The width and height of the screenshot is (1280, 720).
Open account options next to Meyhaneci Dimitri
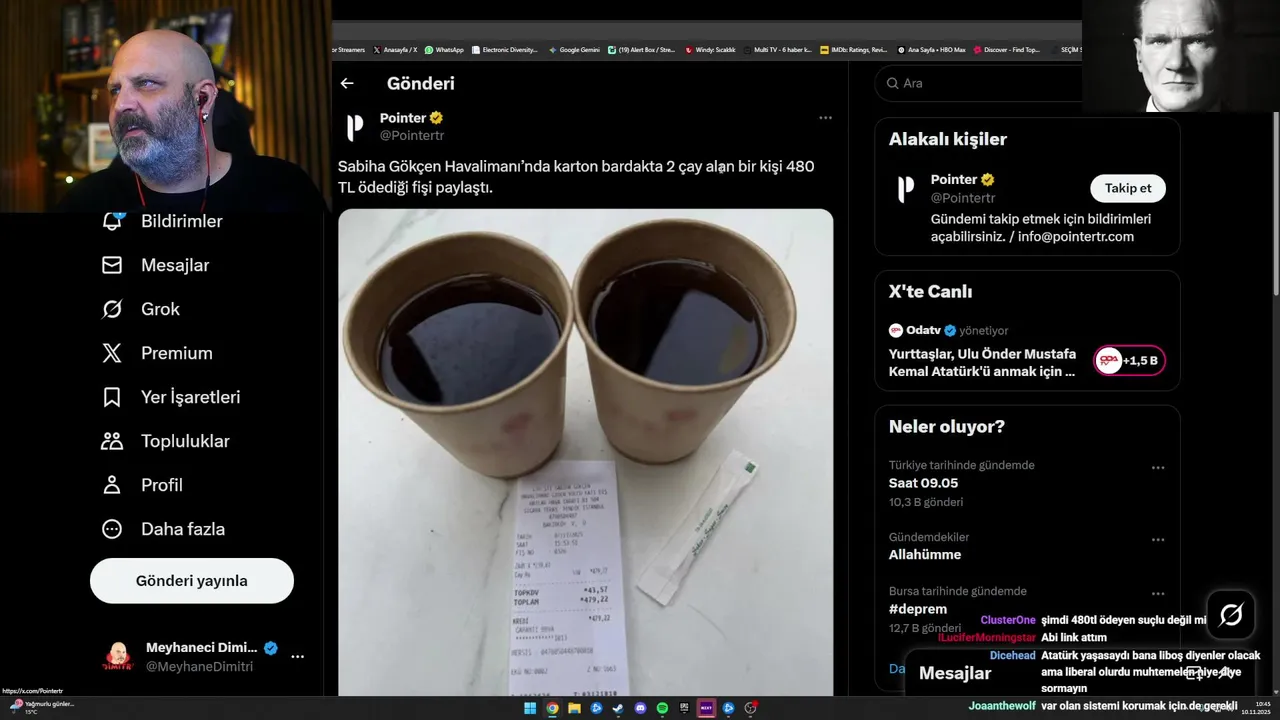click(x=298, y=657)
